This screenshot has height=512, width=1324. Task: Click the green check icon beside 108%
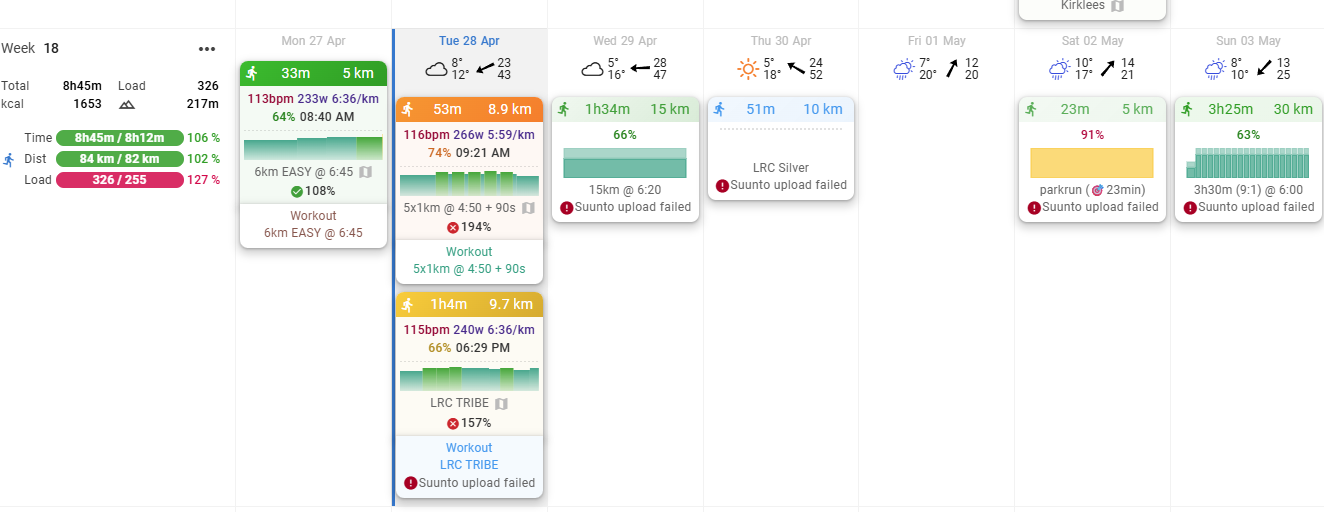click(296, 191)
